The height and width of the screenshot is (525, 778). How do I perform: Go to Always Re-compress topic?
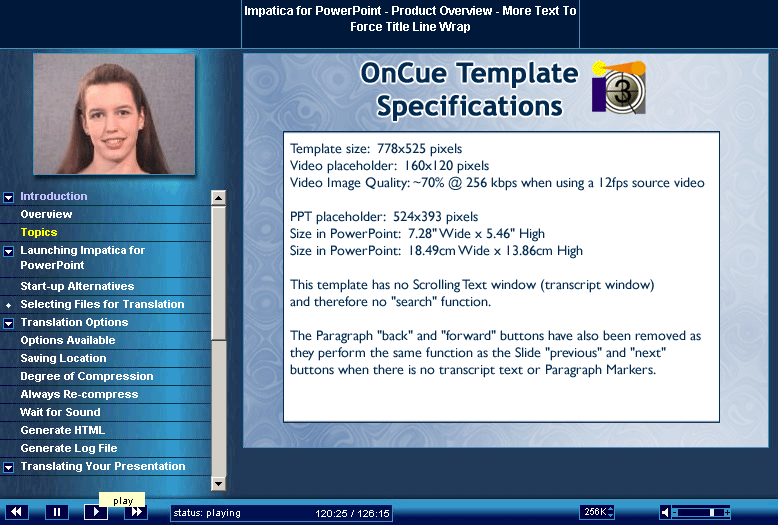click(79, 394)
